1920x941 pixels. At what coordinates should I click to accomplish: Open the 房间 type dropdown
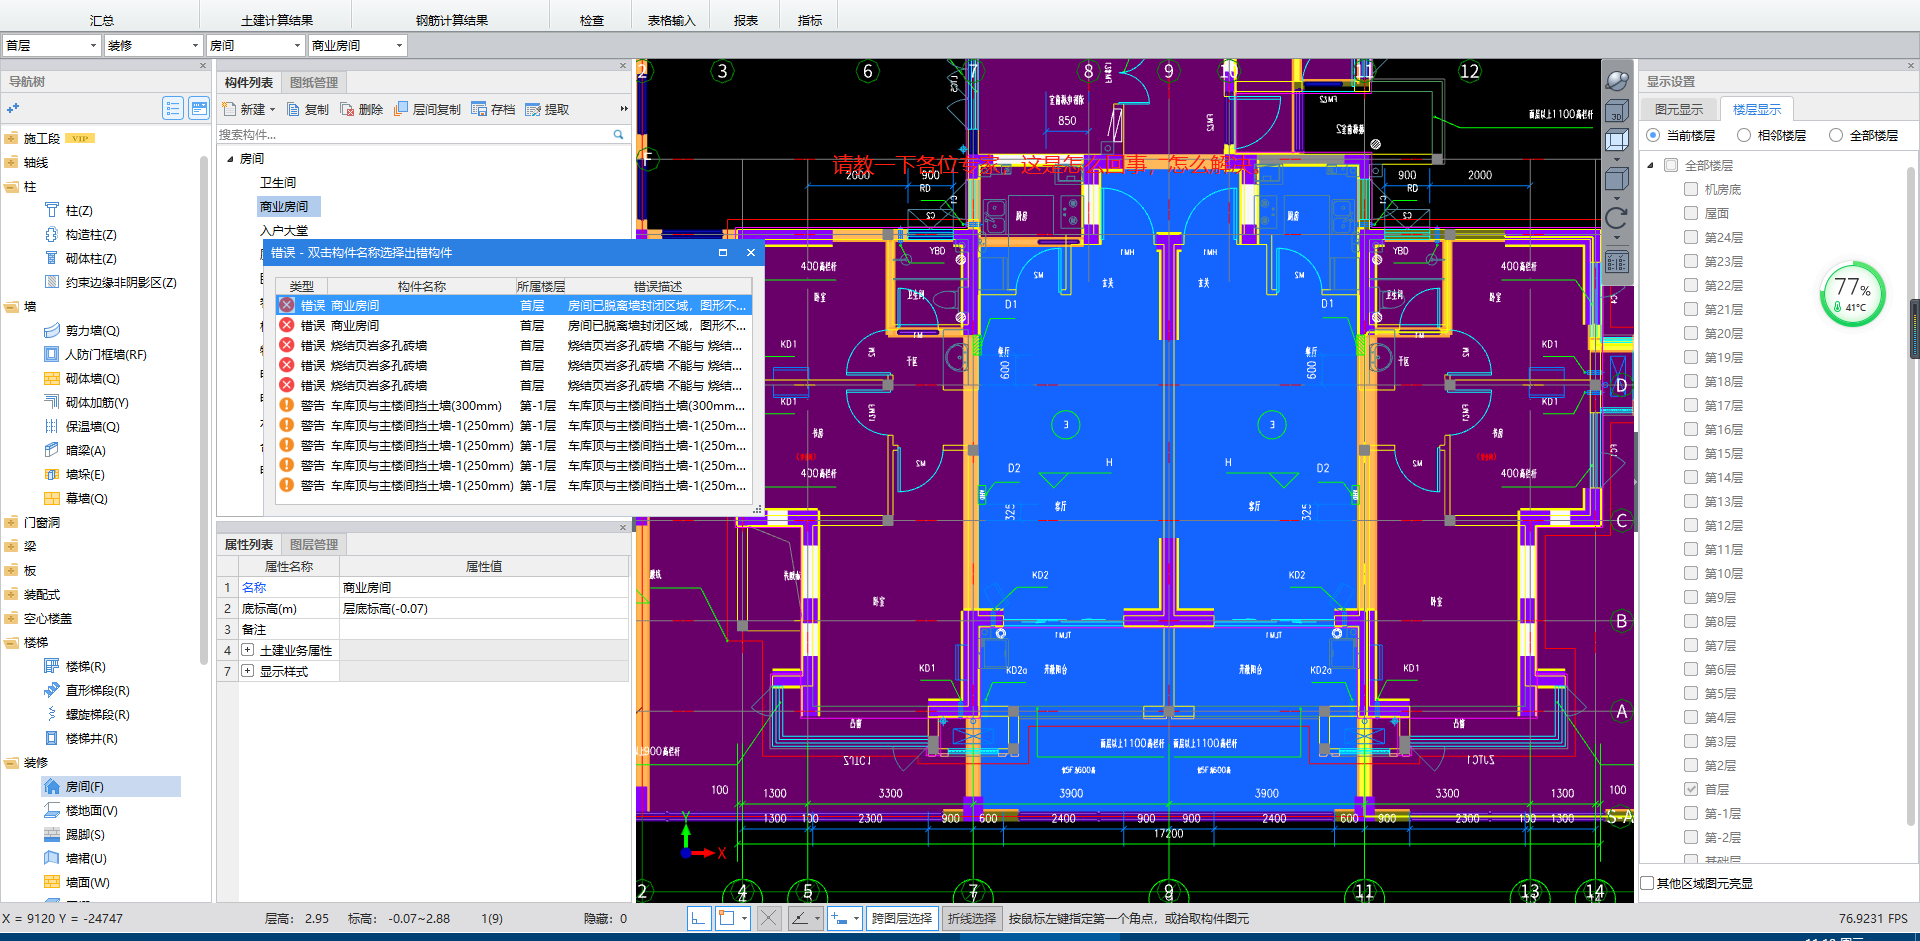click(255, 45)
